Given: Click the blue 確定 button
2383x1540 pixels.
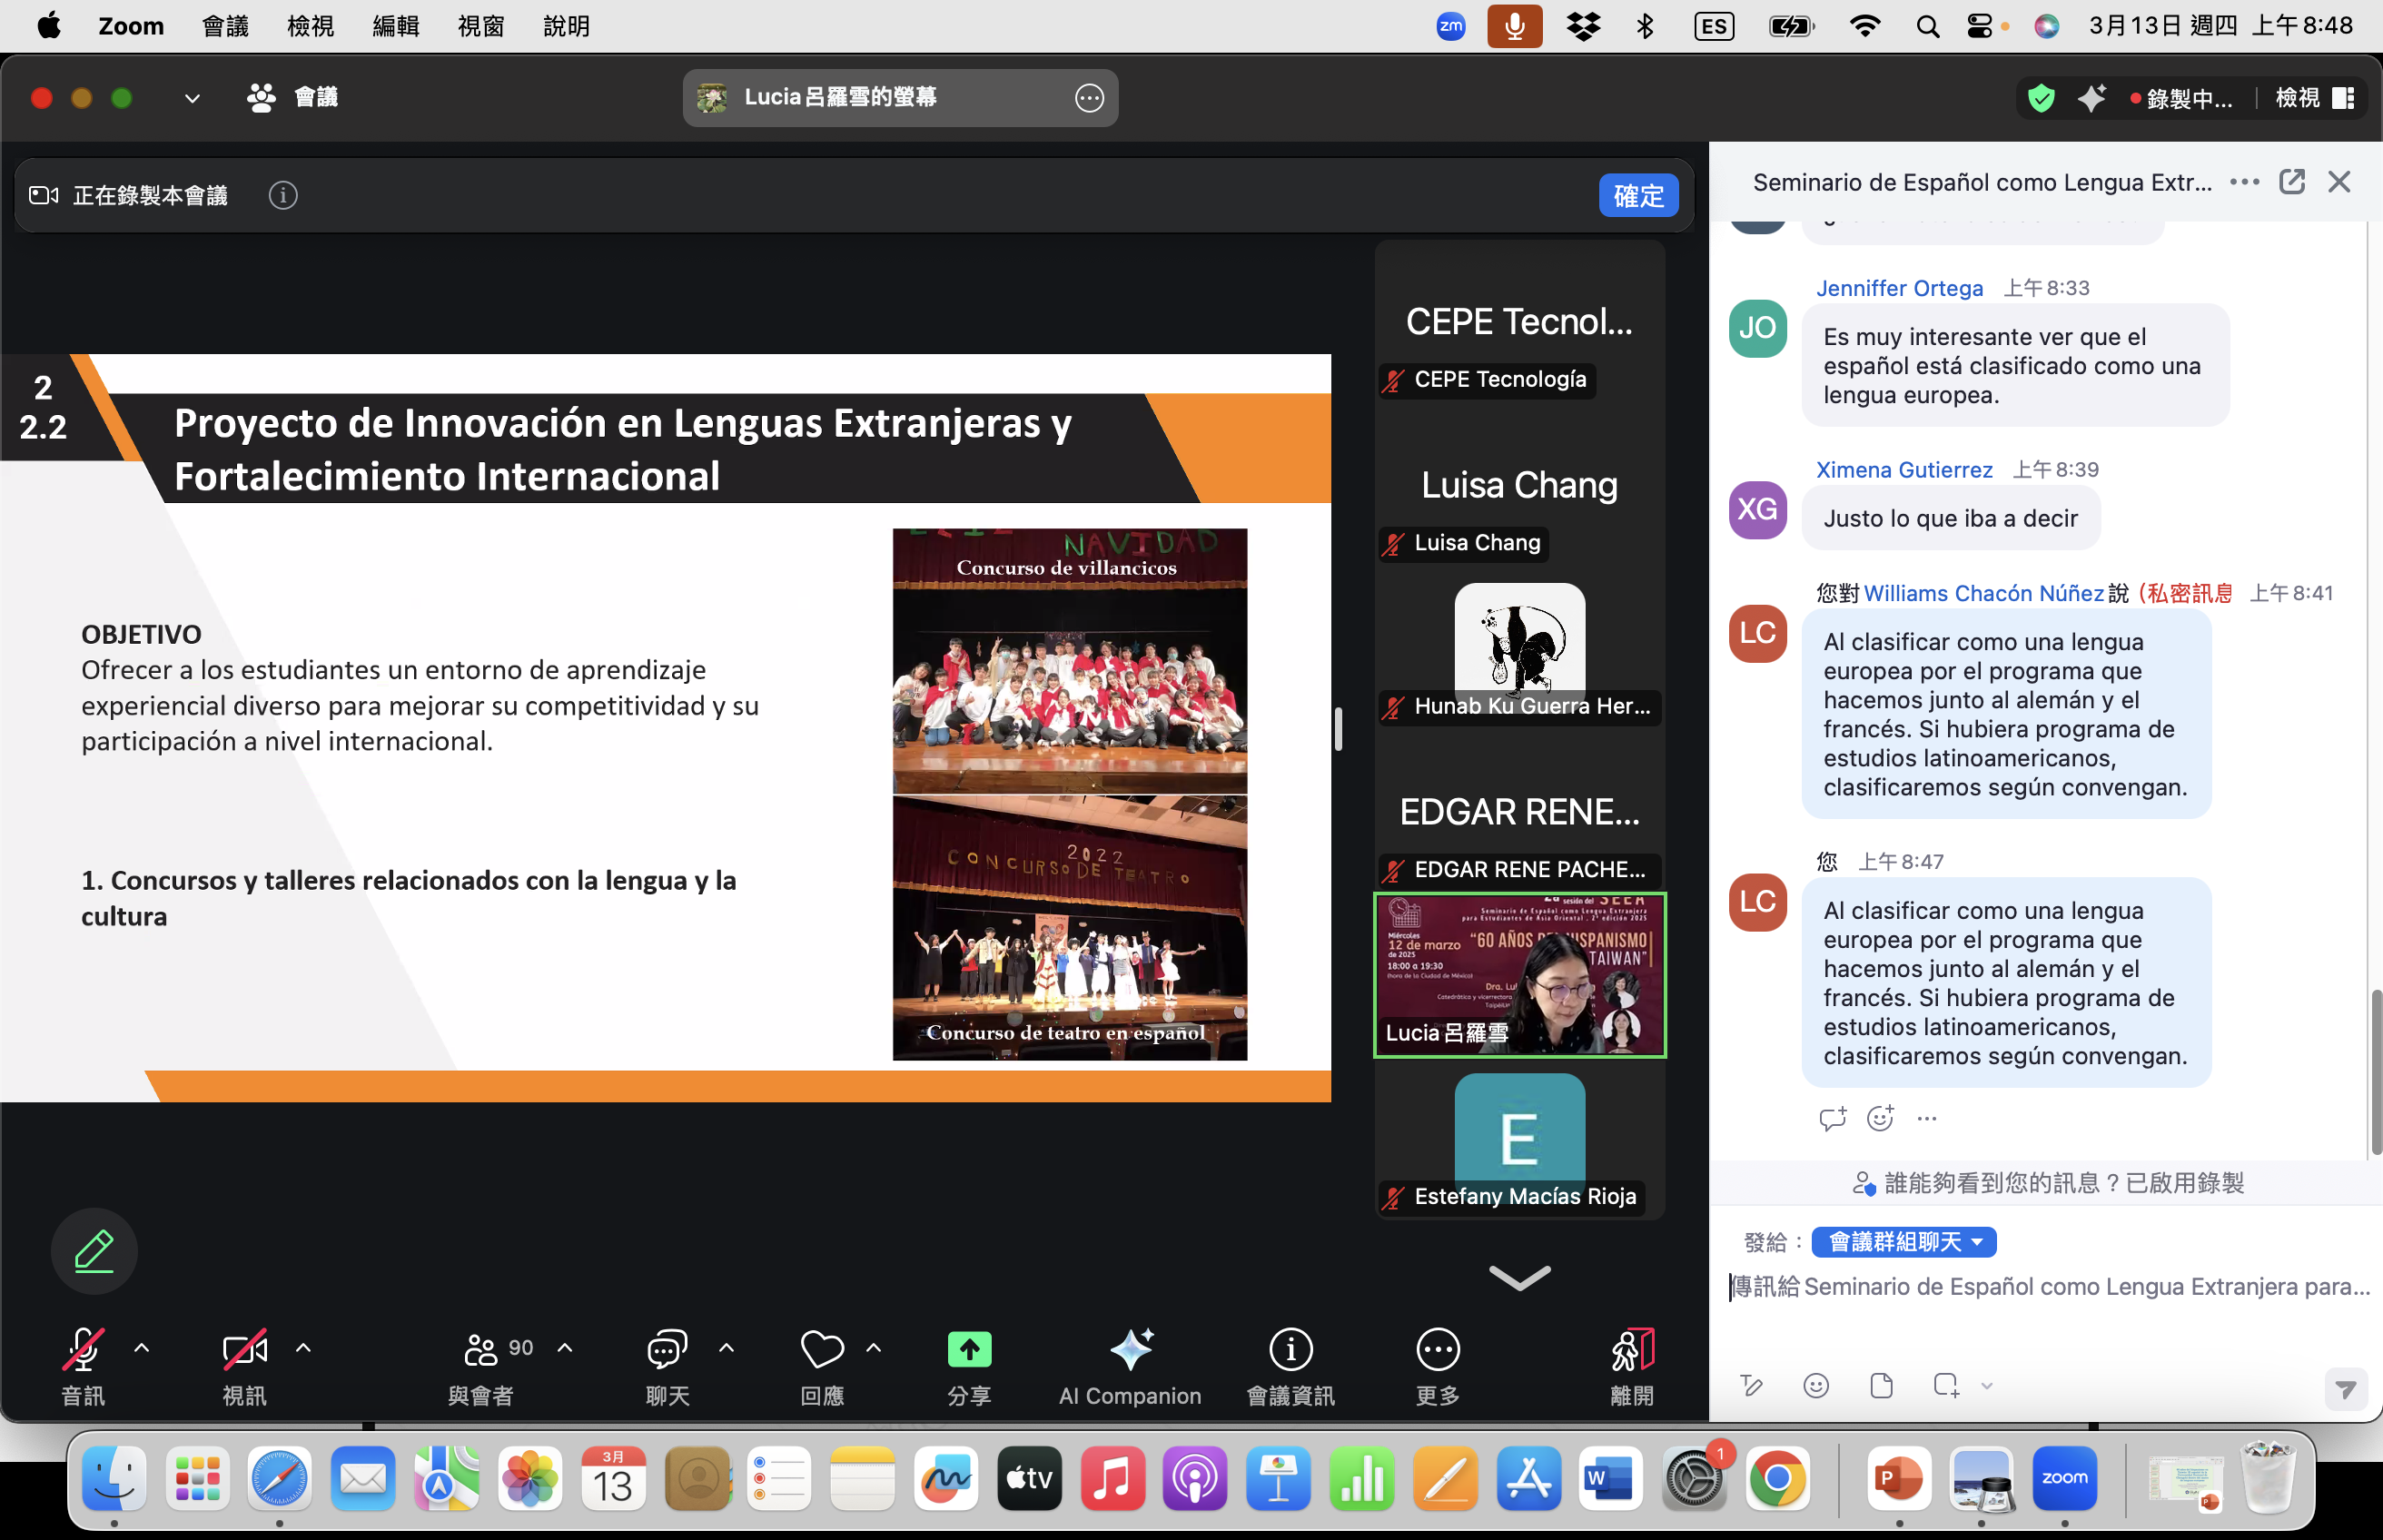Looking at the screenshot, I should click(1638, 195).
